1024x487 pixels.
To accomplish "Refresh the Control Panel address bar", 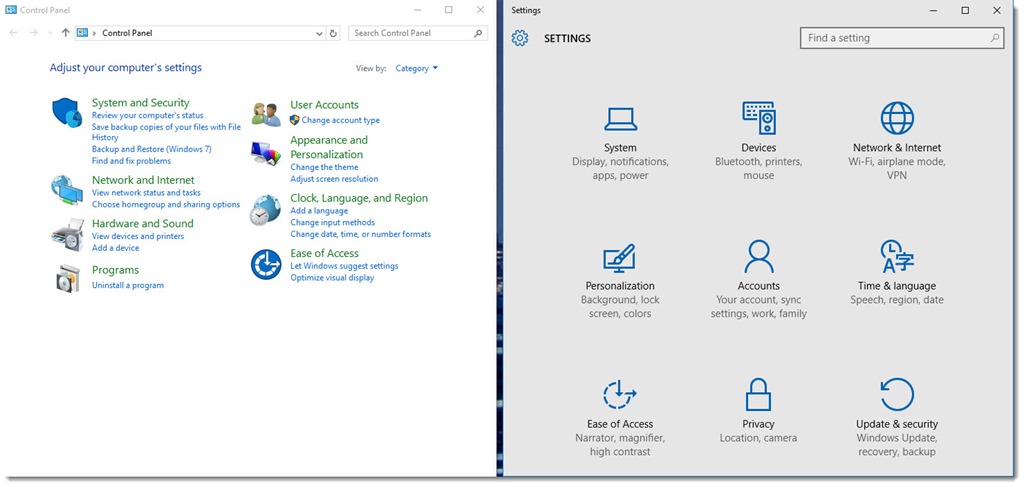I will coord(333,33).
